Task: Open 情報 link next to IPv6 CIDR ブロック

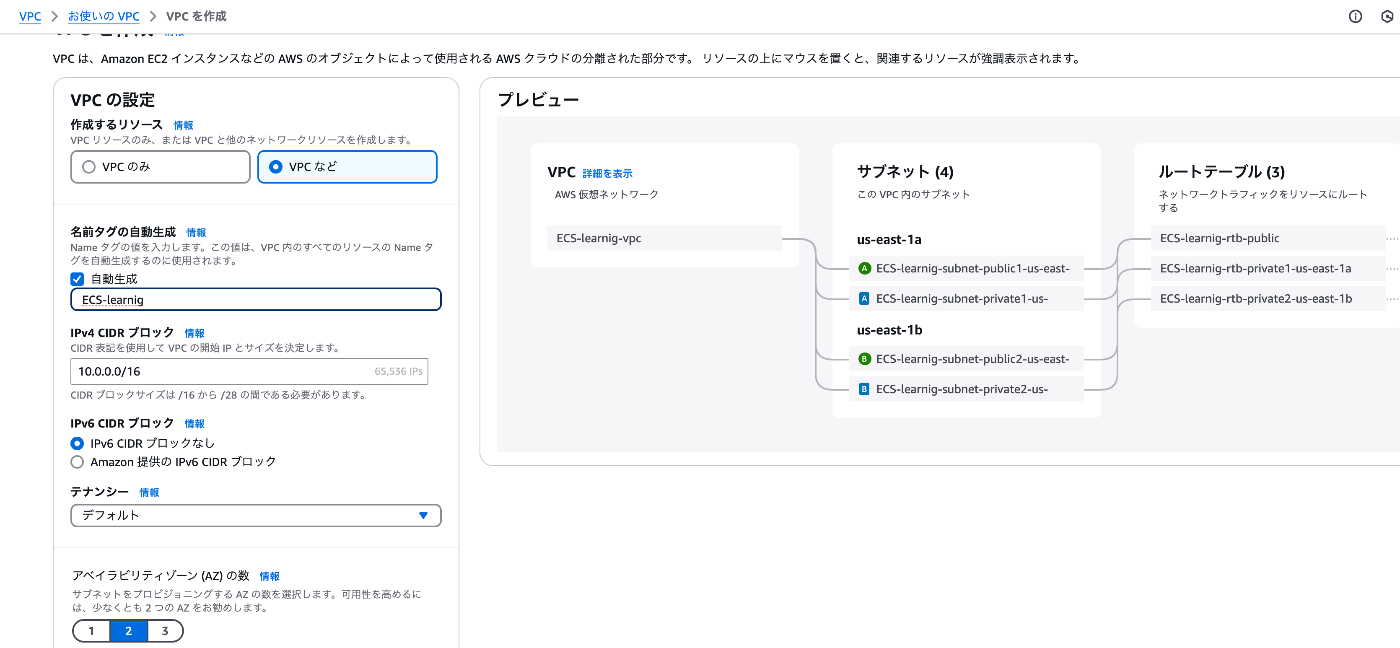Action: pyautogui.click(x=194, y=424)
